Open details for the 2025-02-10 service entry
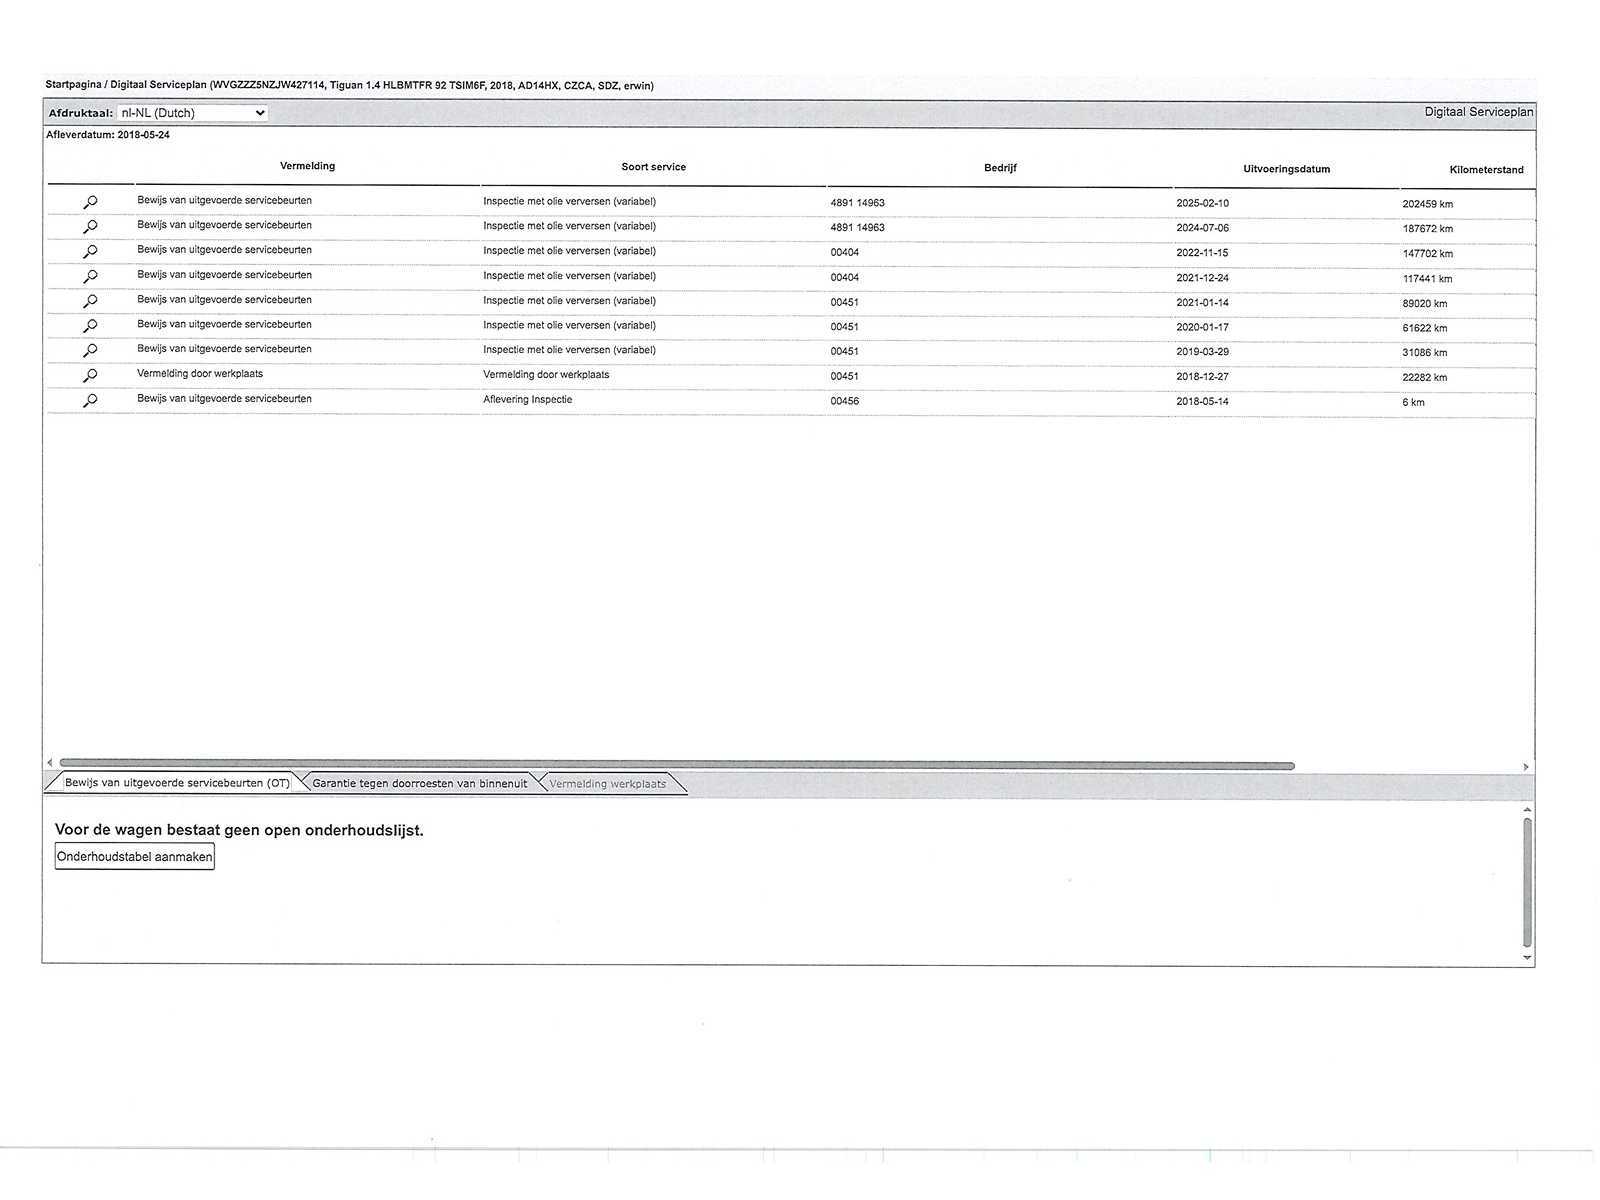 click(90, 202)
